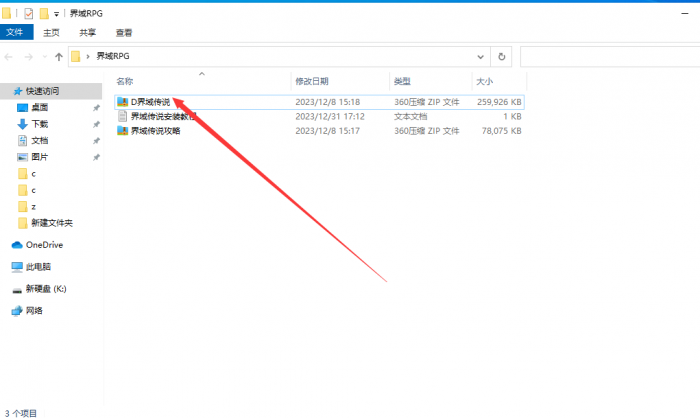Click the OneDrive cloud icon
The width and height of the screenshot is (700, 418).
17,245
